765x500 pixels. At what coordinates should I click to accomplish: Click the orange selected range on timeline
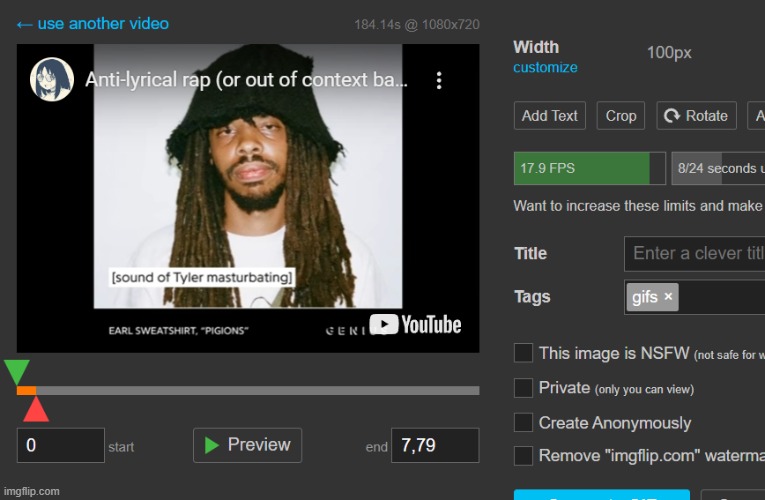(26, 390)
